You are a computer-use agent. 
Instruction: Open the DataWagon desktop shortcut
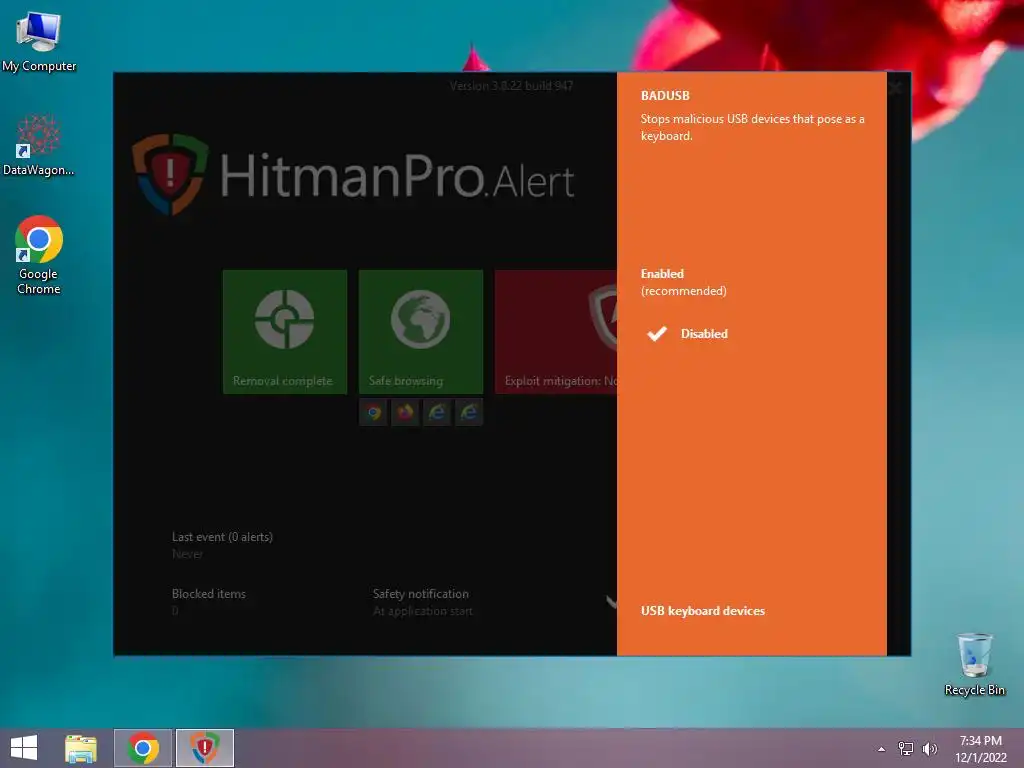(x=39, y=146)
